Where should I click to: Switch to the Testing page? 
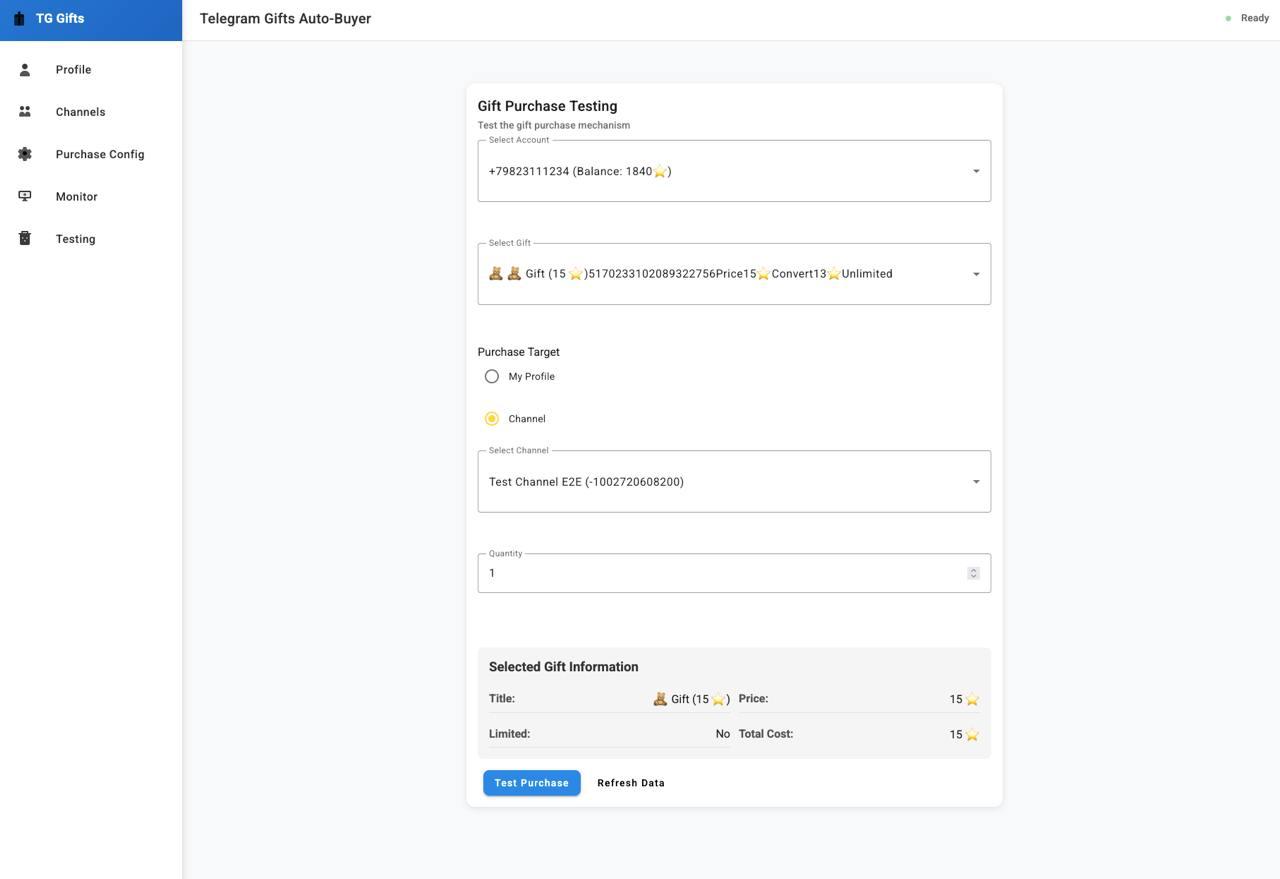91,238
